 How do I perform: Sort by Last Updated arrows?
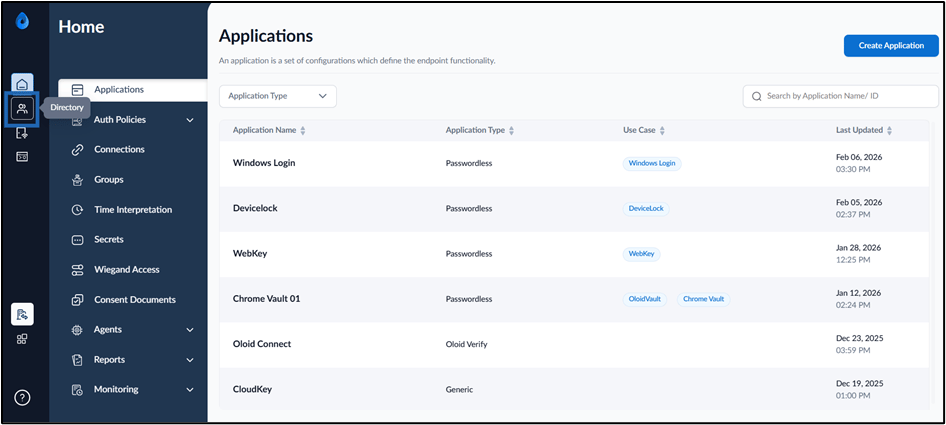click(x=889, y=130)
